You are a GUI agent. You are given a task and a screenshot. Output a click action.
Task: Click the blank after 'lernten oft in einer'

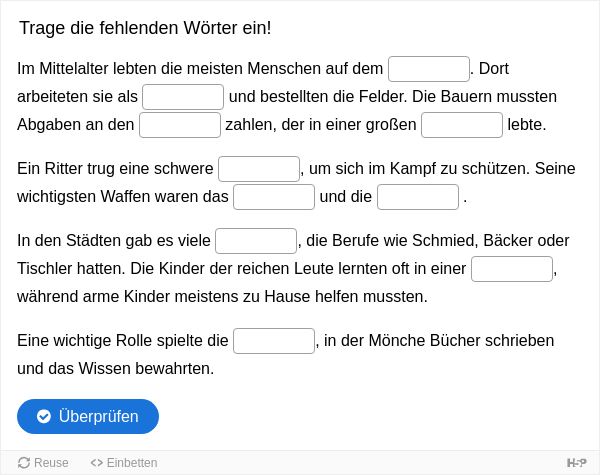pyautogui.click(x=512, y=269)
